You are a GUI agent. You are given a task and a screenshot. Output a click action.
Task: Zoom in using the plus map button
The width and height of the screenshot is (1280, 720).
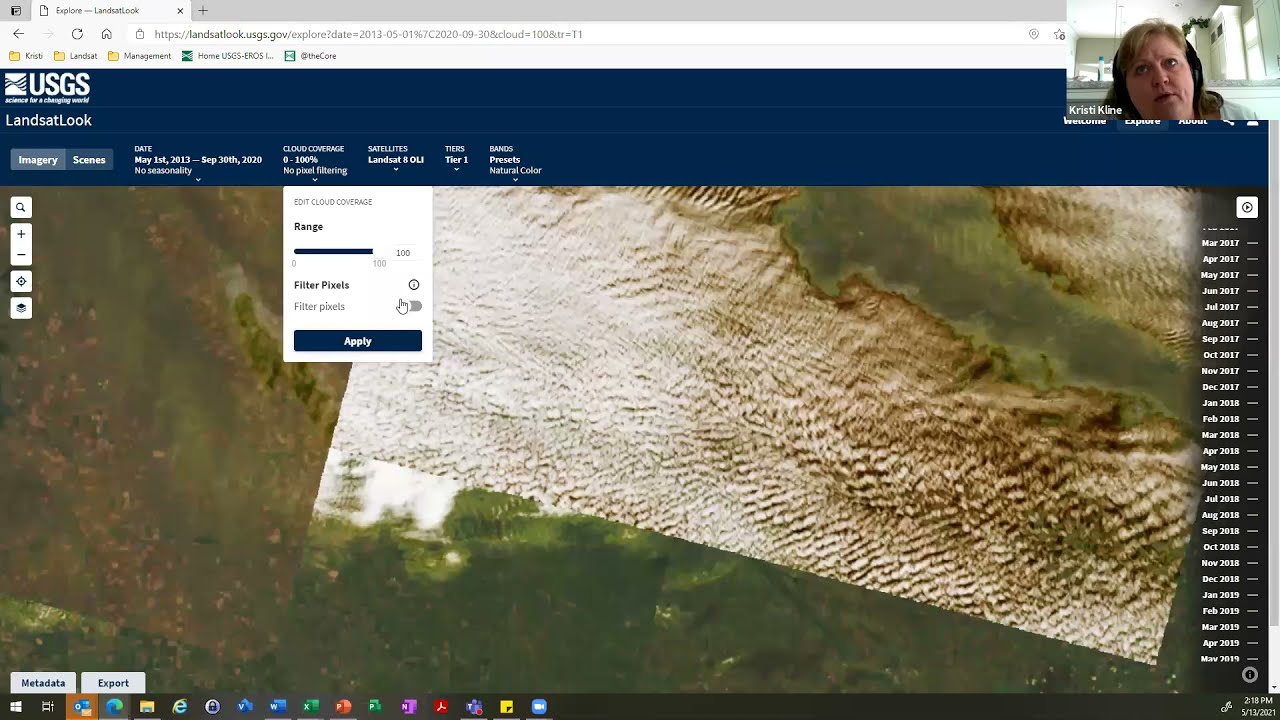(21, 234)
